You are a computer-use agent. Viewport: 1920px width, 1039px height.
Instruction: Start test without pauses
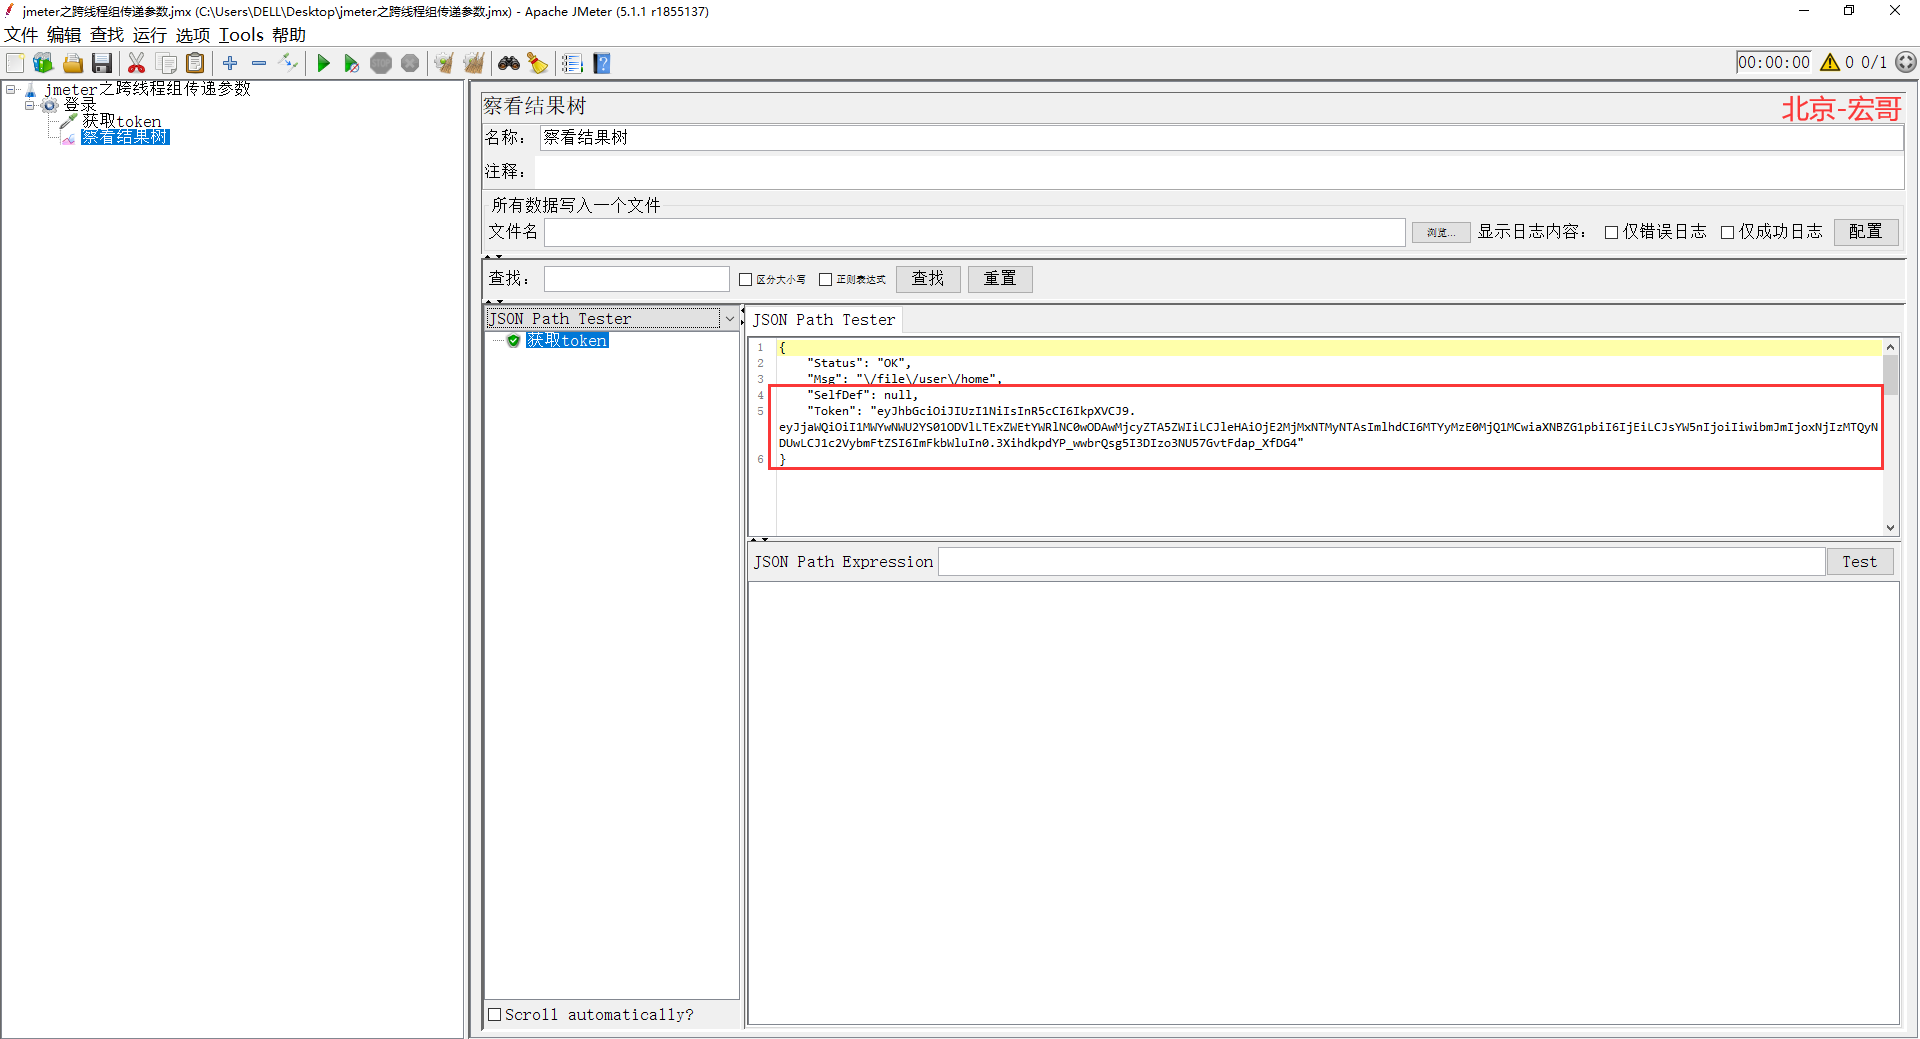click(351, 63)
